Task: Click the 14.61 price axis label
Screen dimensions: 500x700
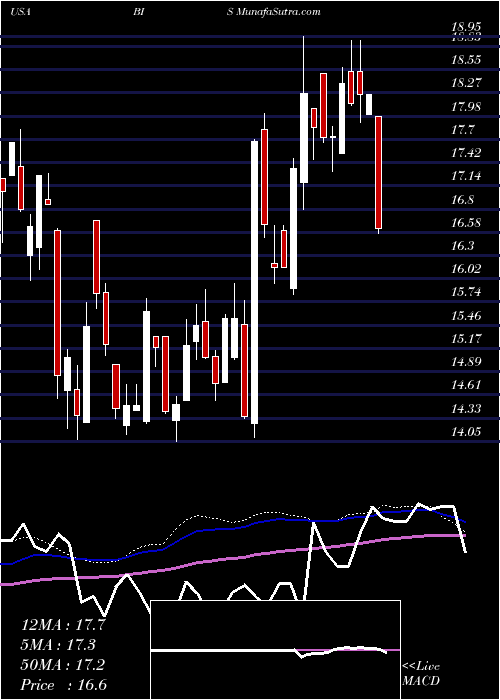Action: [x=466, y=385]
